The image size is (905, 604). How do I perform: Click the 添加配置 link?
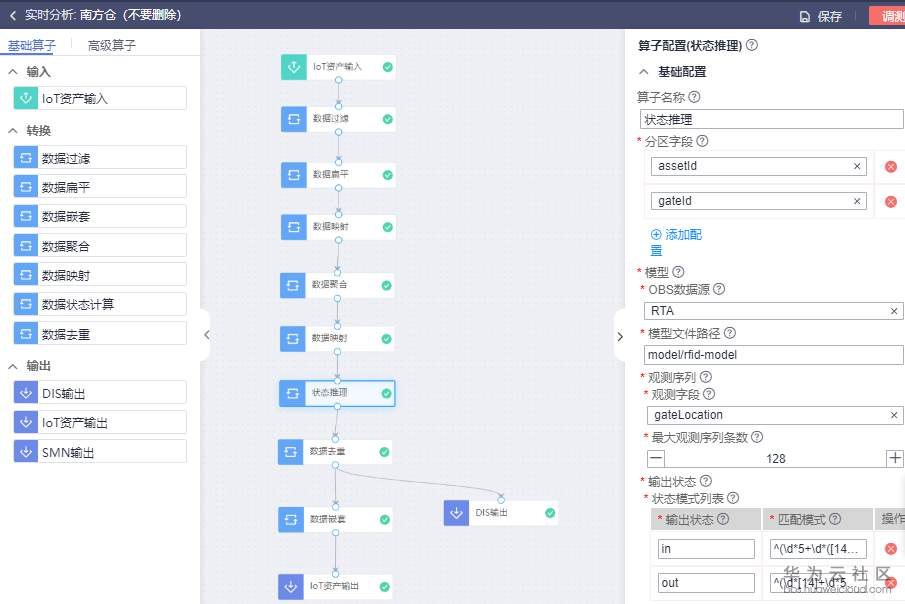coord(676,242)
